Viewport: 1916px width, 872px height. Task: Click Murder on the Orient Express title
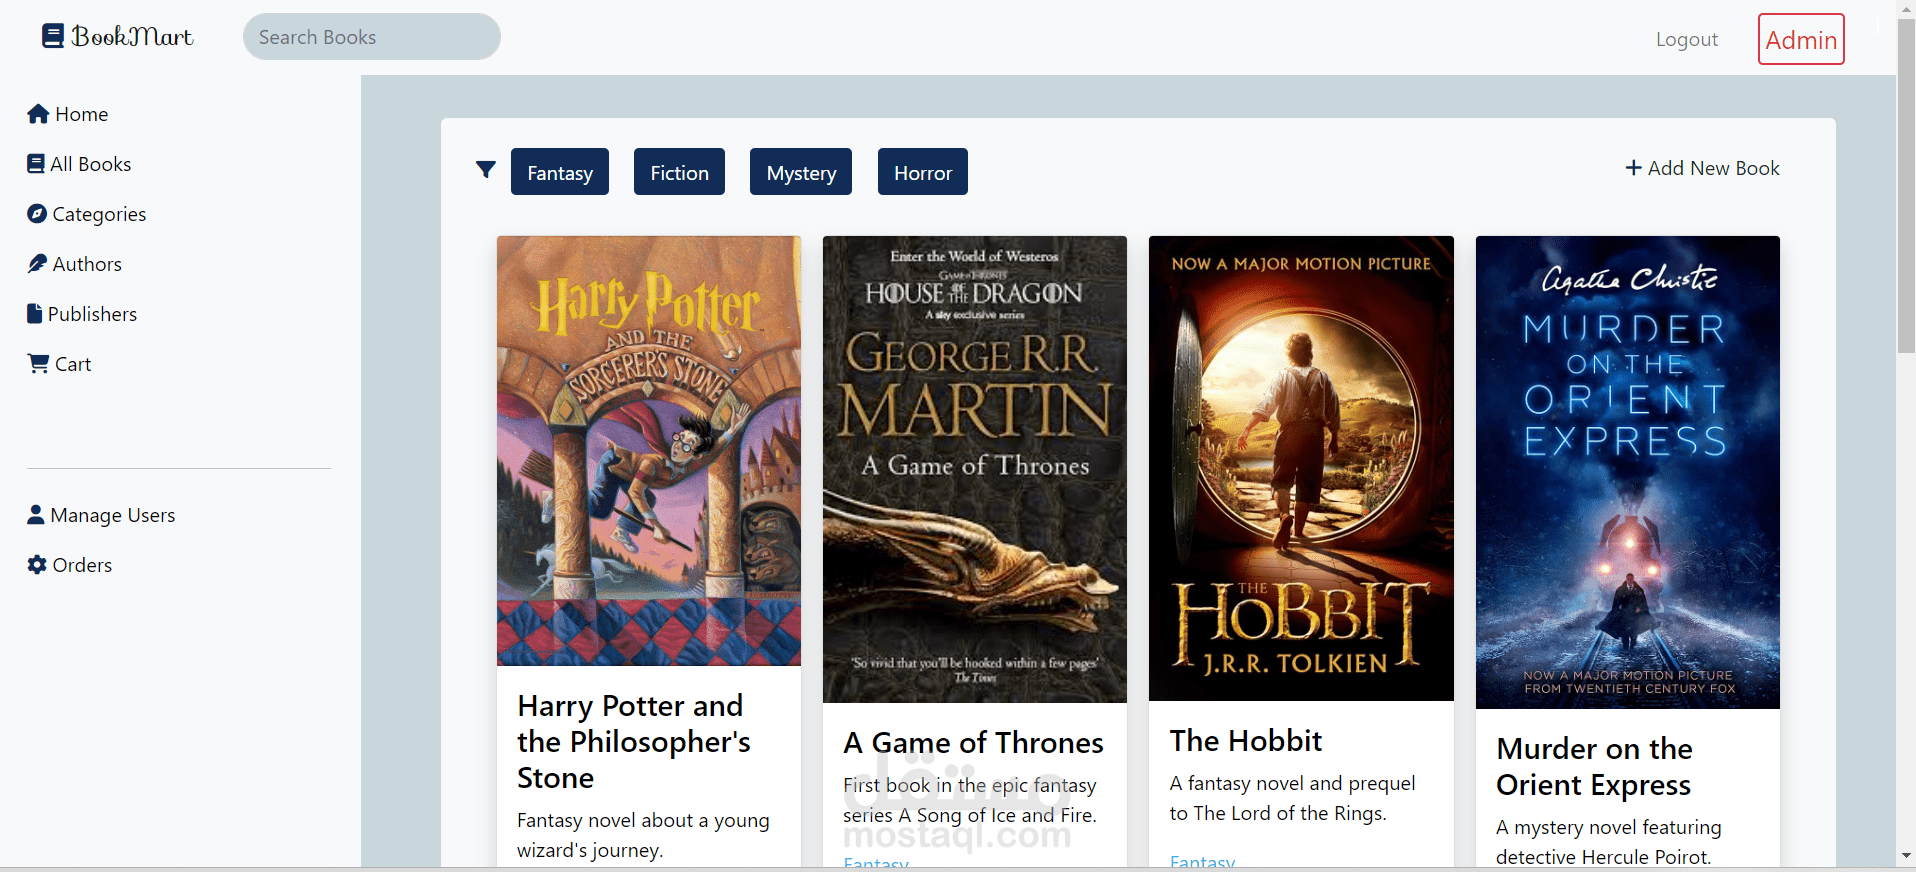pyautogui.click(x=1594, y=767)
